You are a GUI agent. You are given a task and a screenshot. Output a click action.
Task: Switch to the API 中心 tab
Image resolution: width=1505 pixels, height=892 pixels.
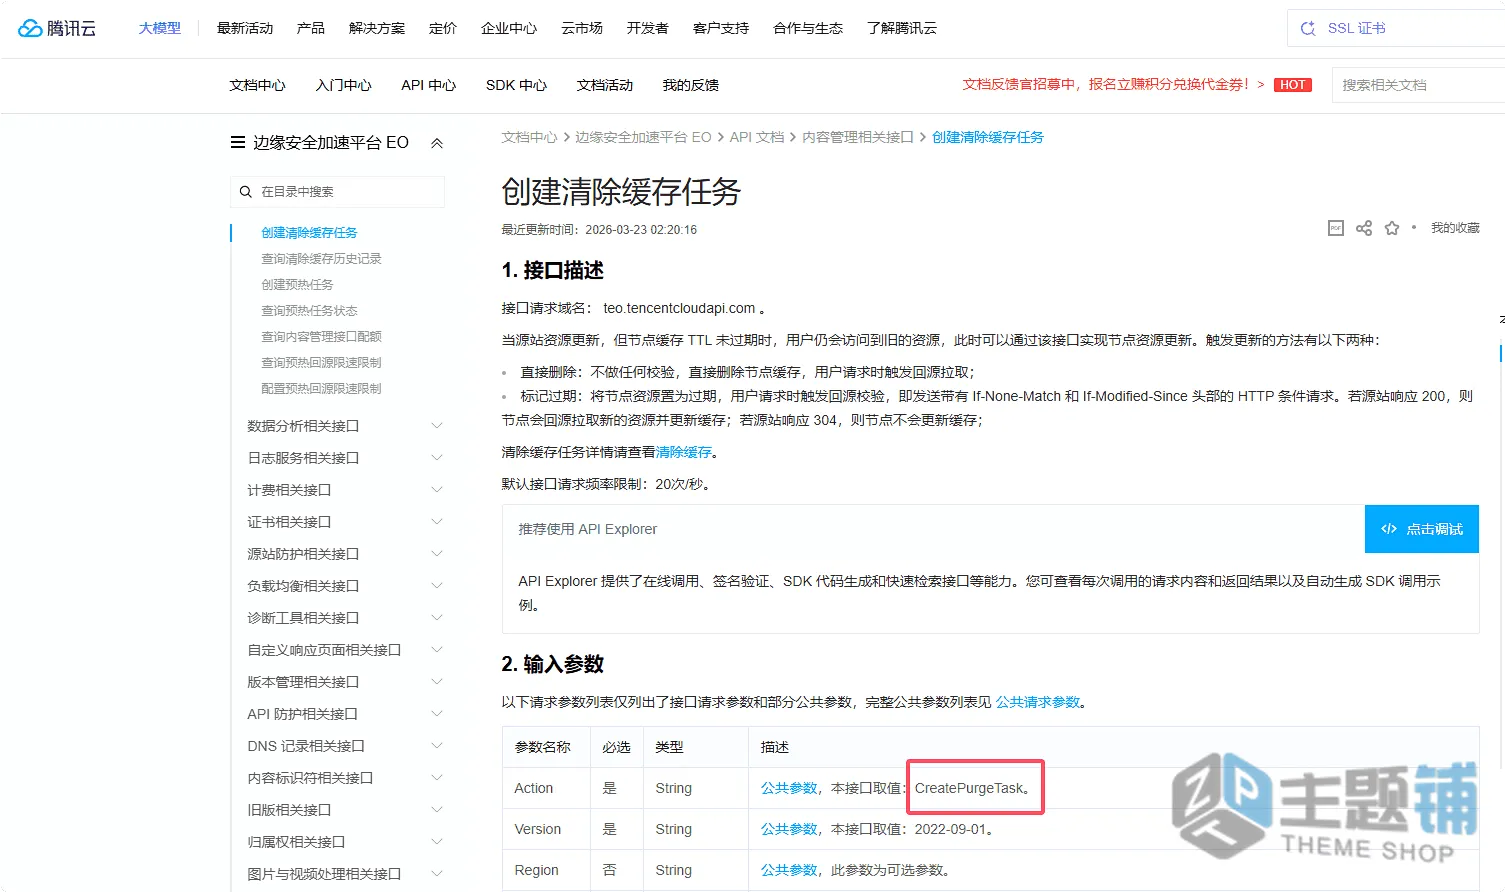[x=429, y=85]
